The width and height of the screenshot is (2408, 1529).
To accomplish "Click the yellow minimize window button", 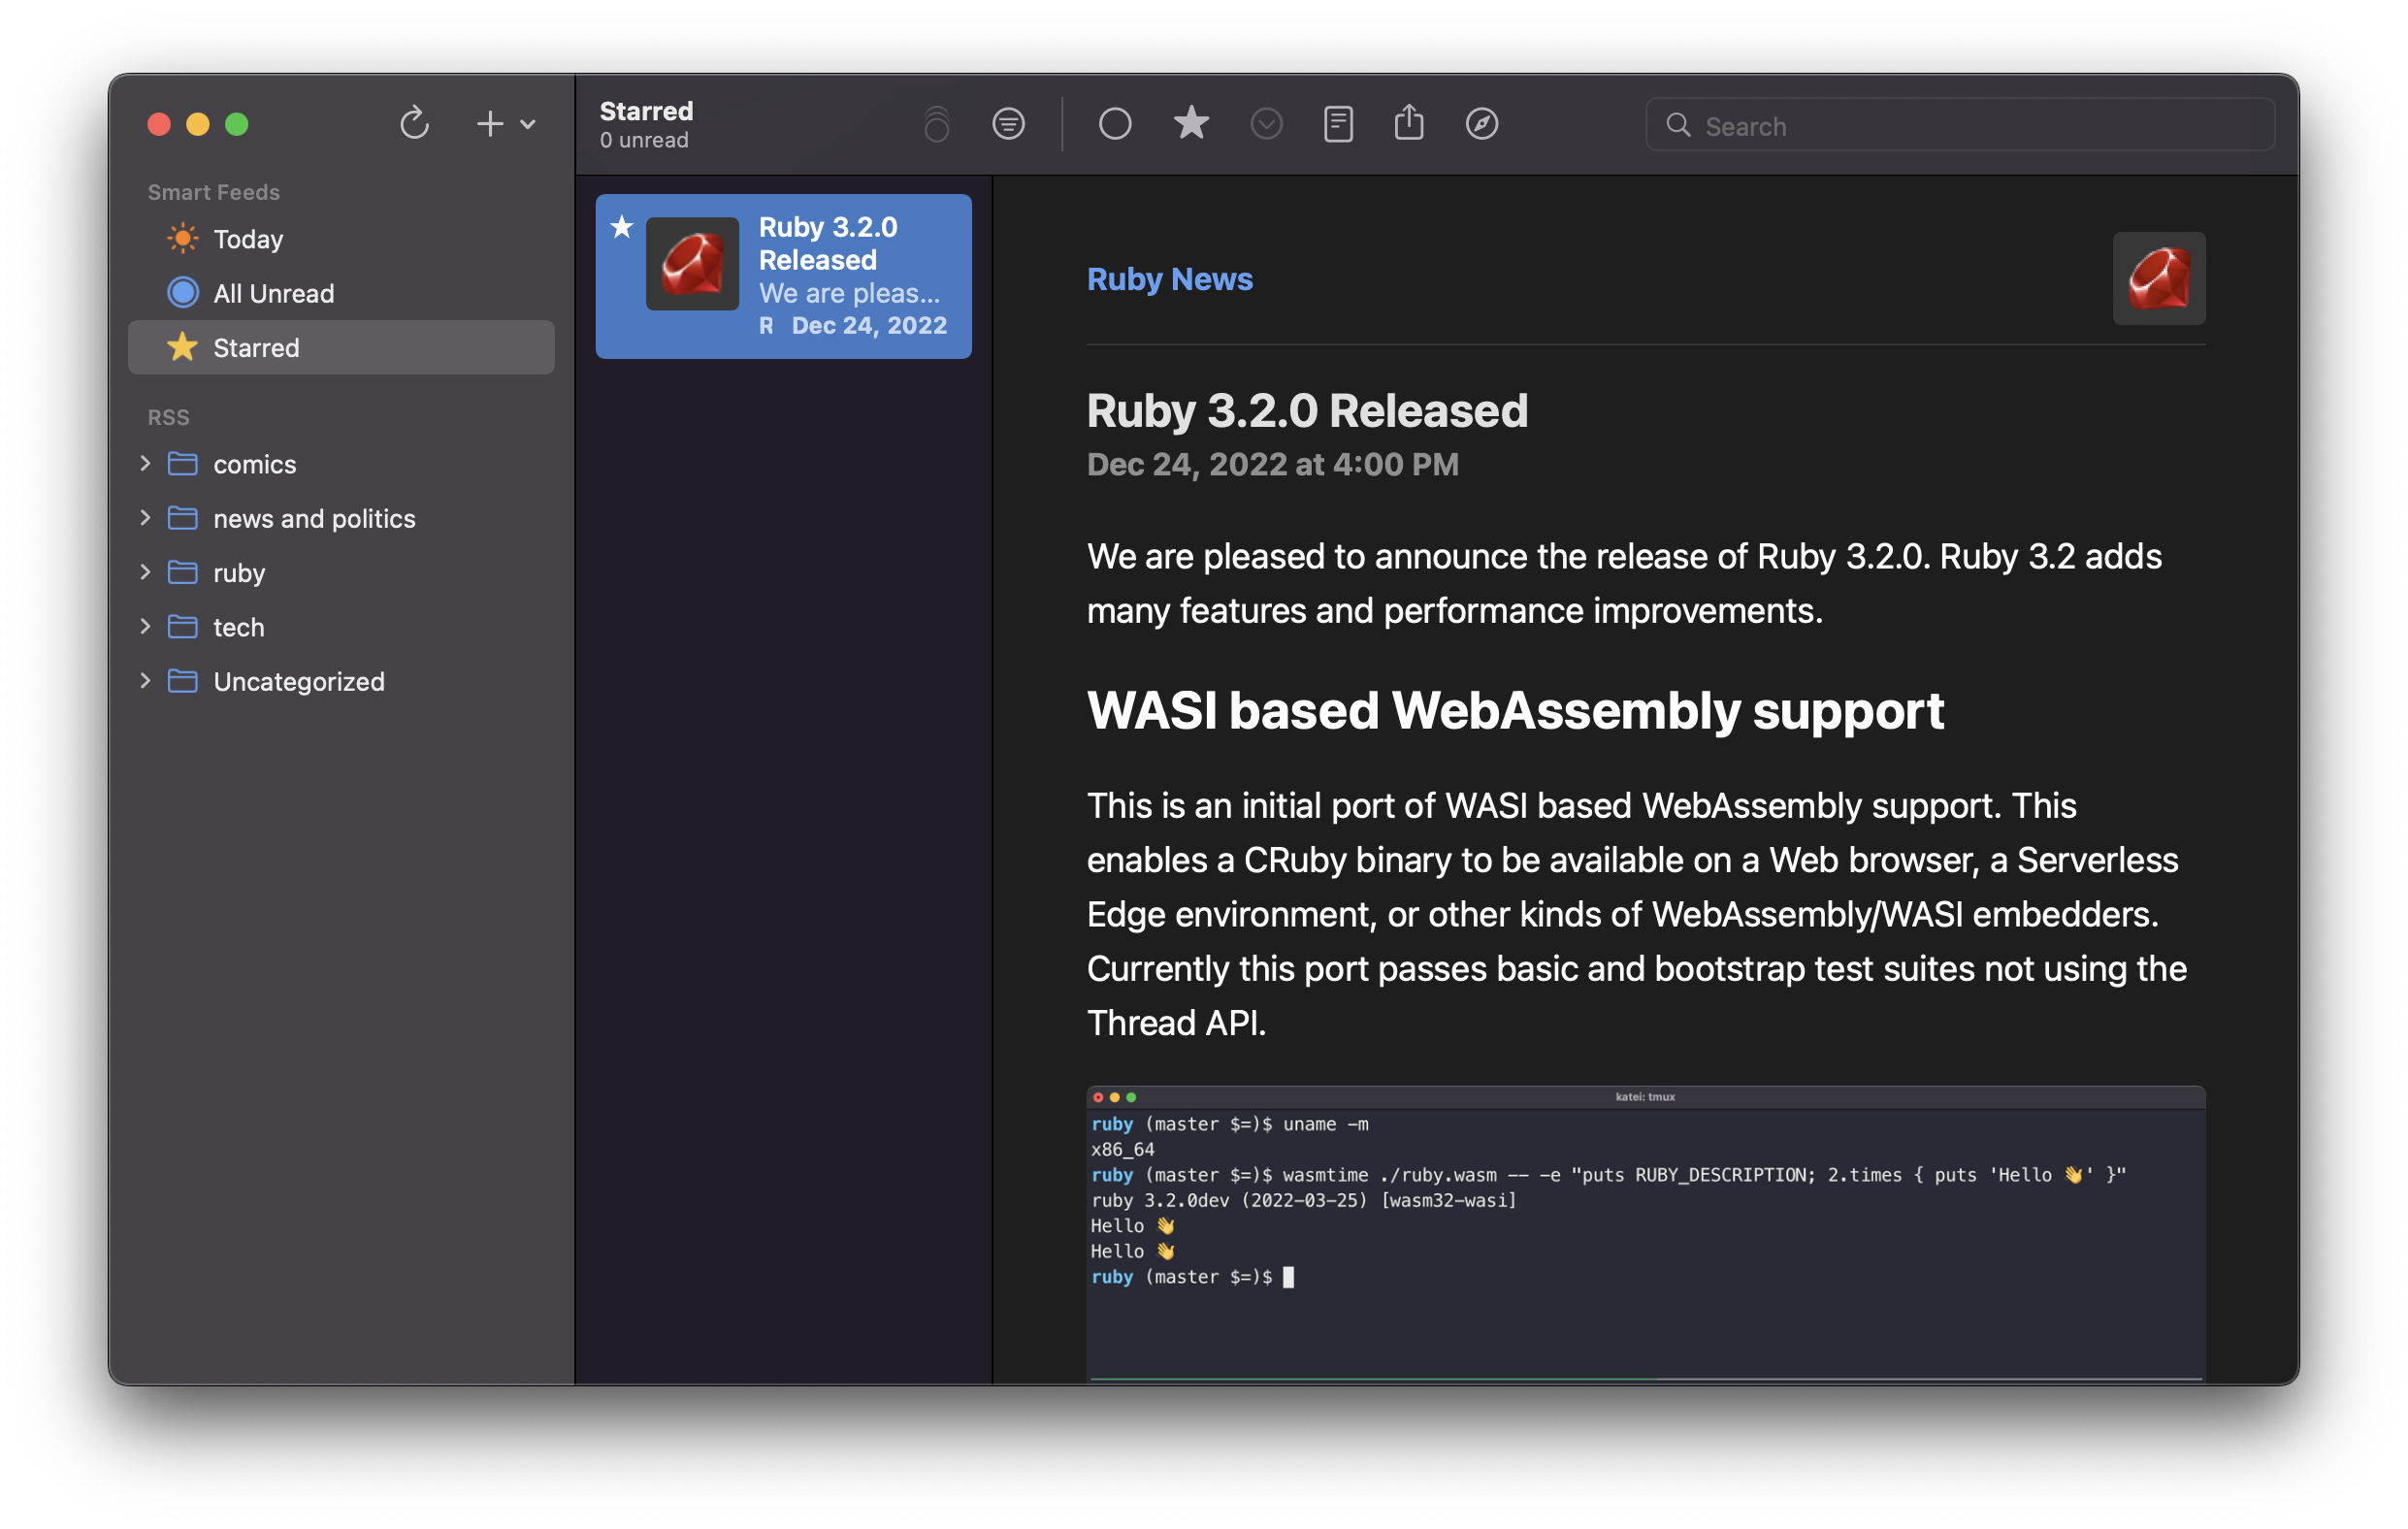I will point(197,124).
